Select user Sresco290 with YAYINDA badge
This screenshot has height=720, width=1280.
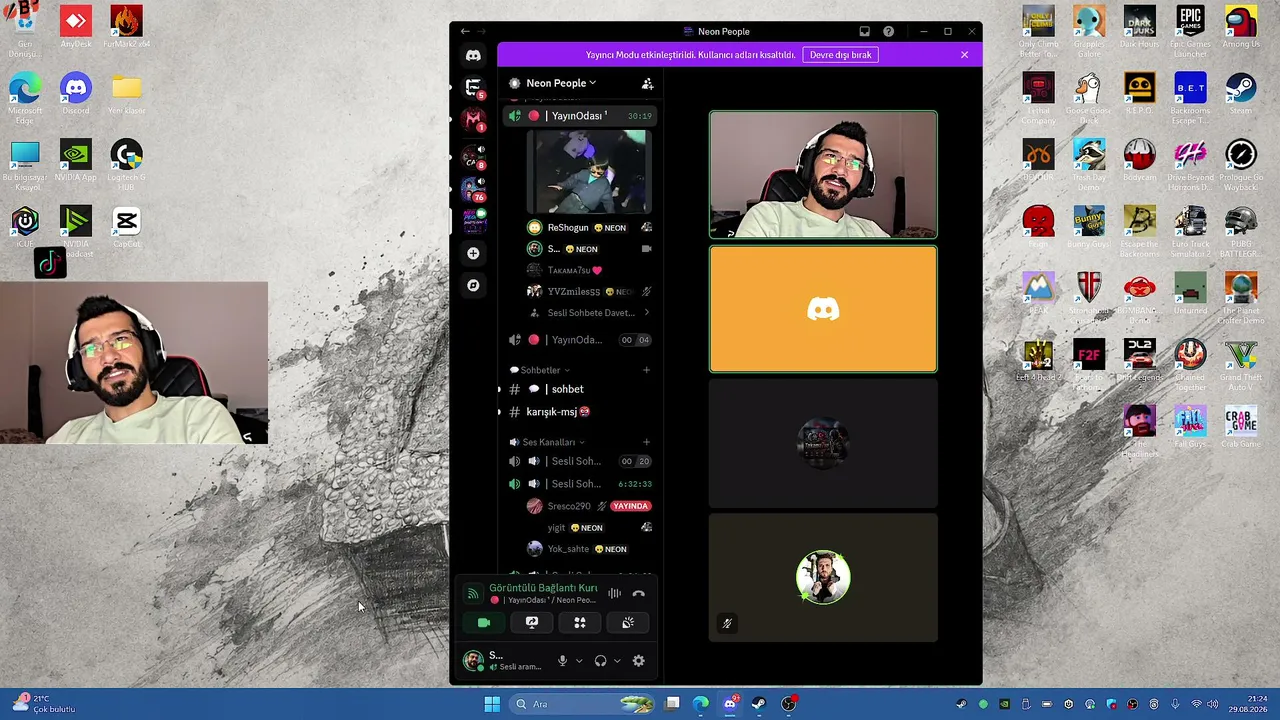(590, 506)
